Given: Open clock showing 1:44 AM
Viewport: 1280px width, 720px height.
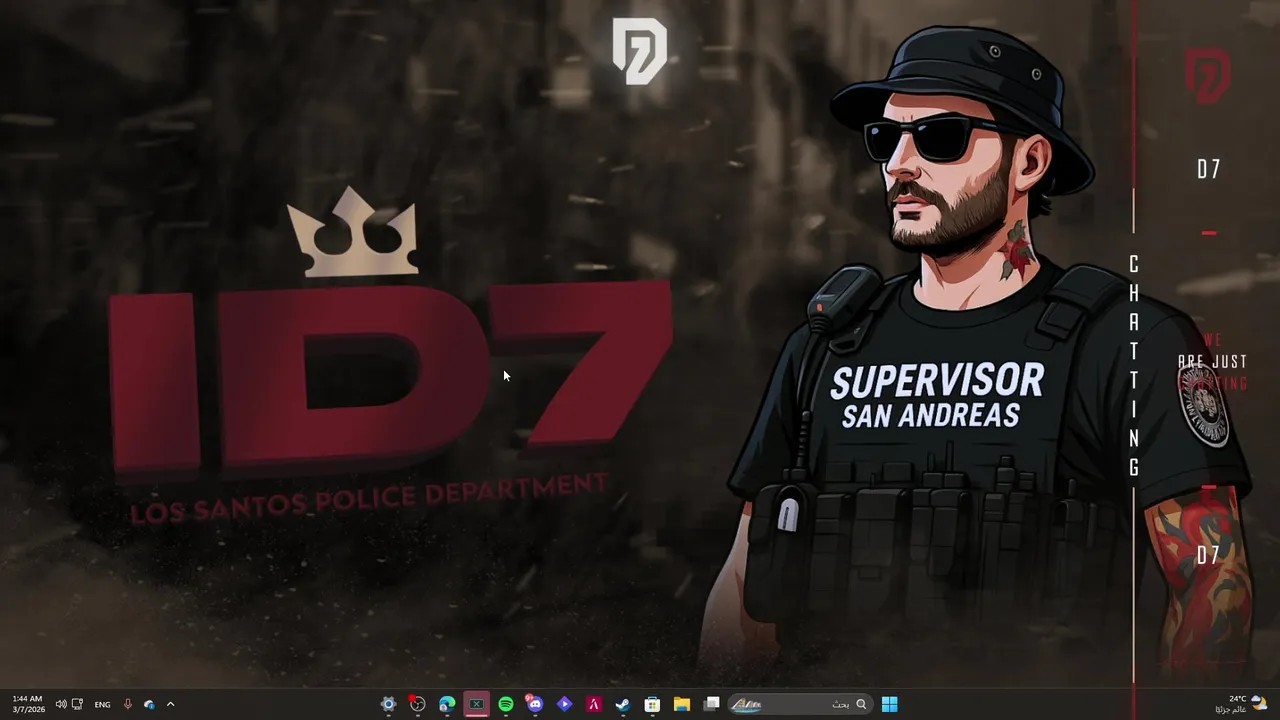Looking at the screenshot, I should [x=28, y=704].
